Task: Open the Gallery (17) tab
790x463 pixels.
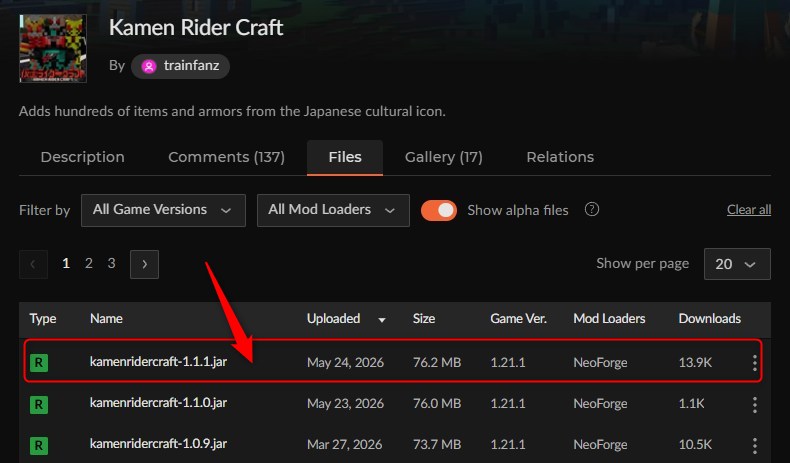Action: tap(443, 157)
